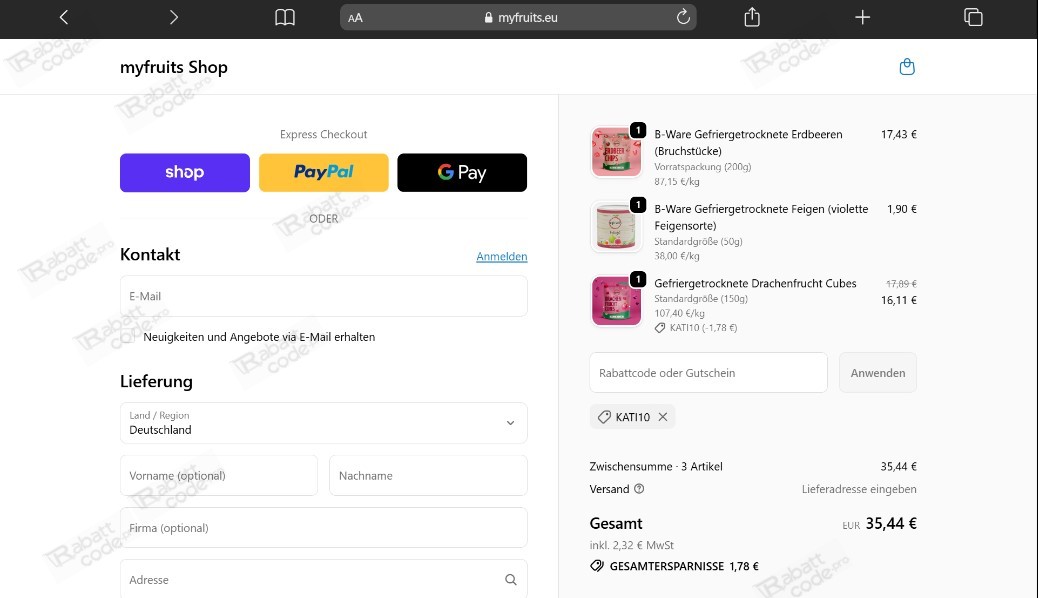
Task: Open a new tab with plus icon
Action: pos(862,17)
